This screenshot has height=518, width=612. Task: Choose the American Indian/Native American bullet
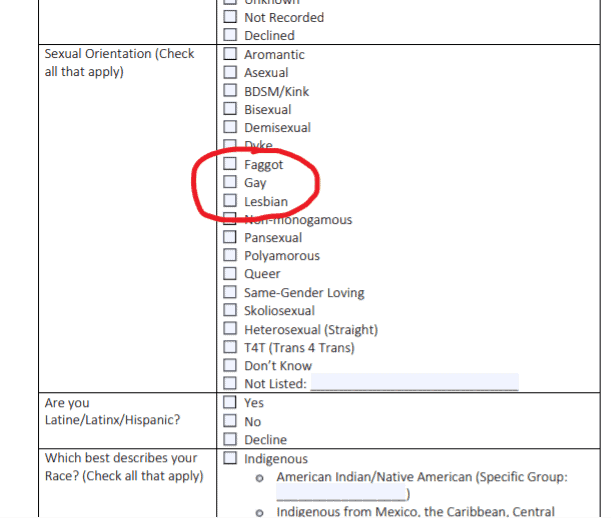(x=260, y=478)
